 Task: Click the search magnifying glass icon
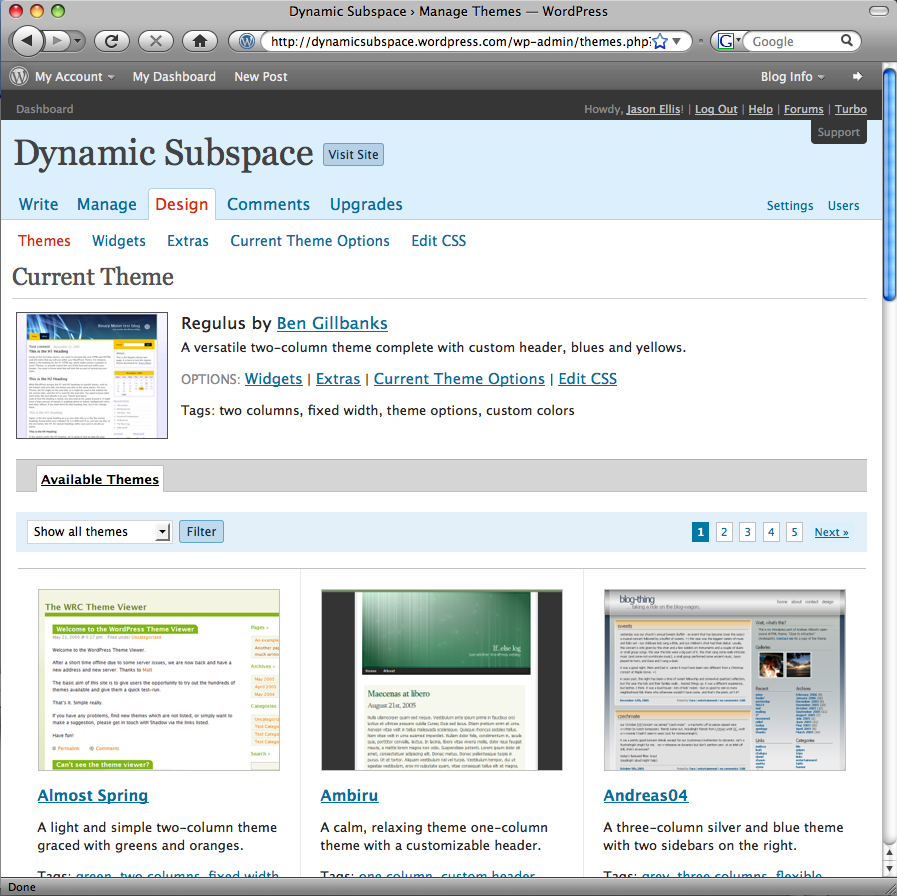click(847, 41)
